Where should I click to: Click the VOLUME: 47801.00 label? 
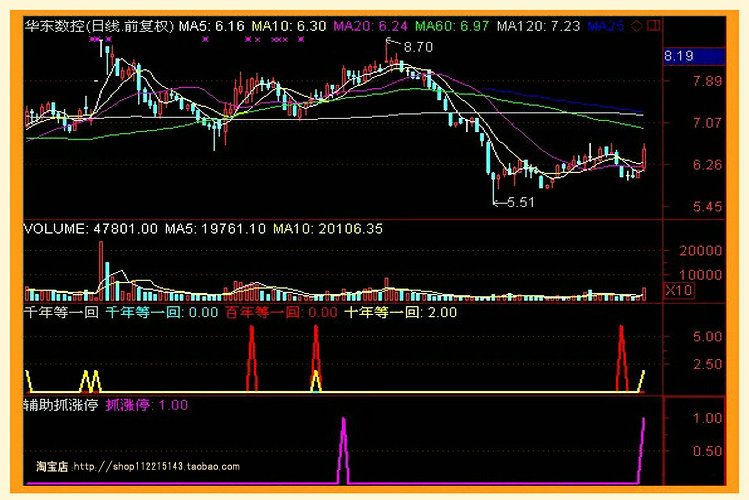(x=91, y=229)
